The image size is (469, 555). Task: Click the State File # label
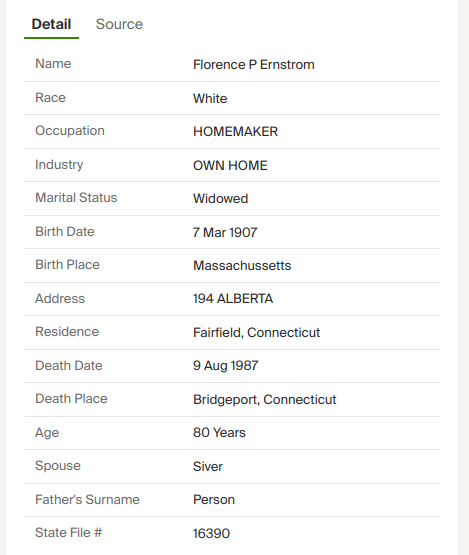pyautogui.click(x=69, y=532)
